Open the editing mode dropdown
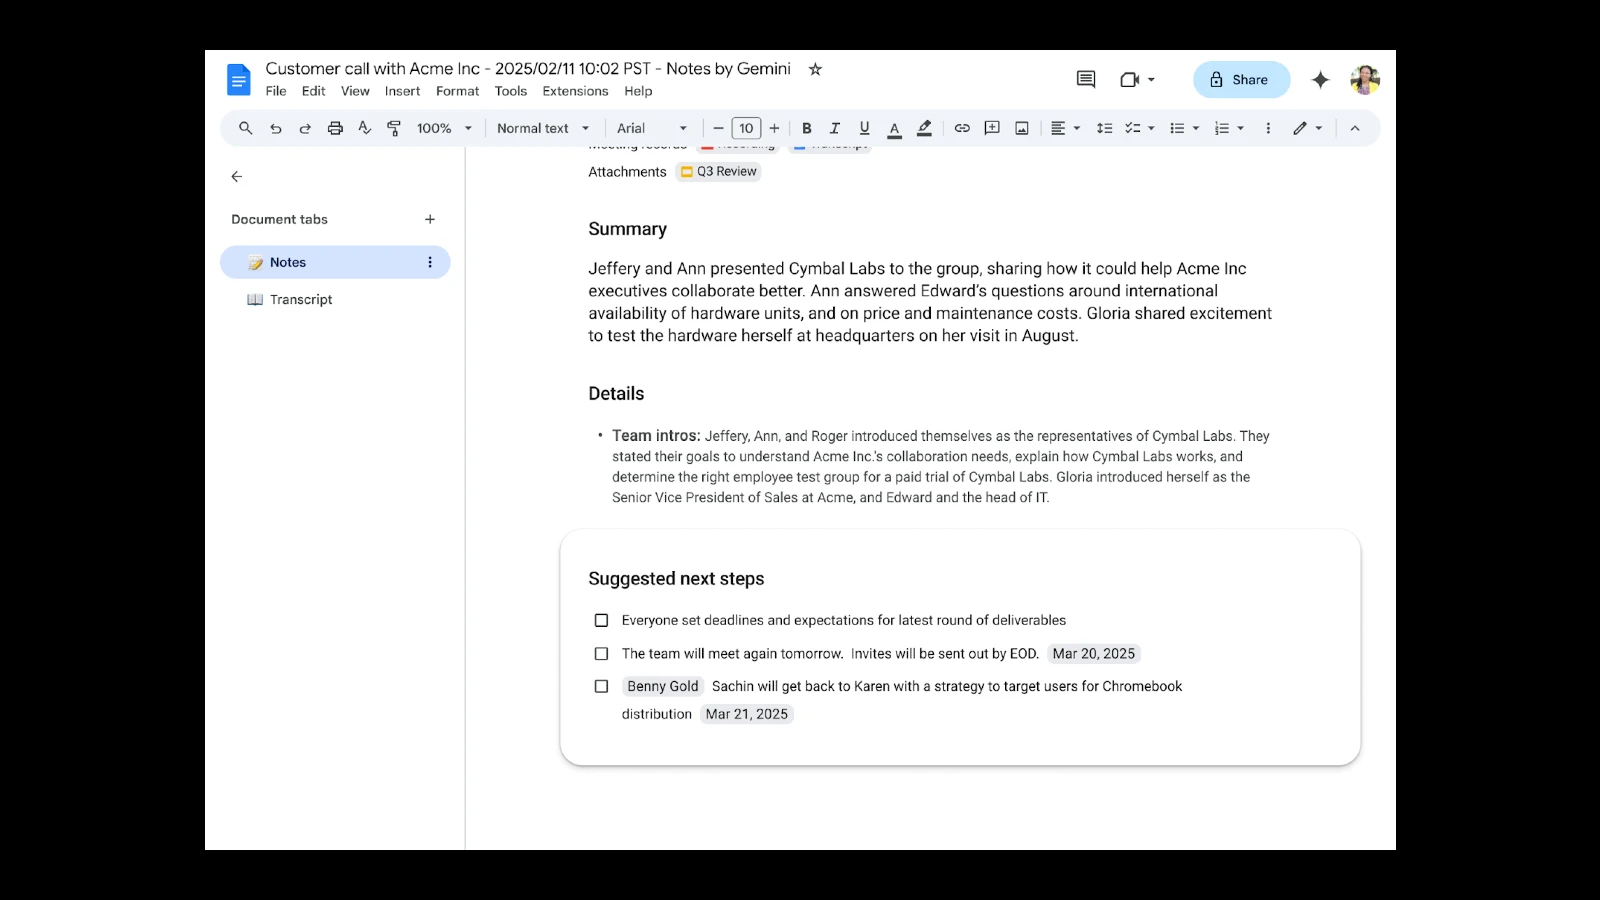Screen dimensions: 1600x900 point(1307,128)
